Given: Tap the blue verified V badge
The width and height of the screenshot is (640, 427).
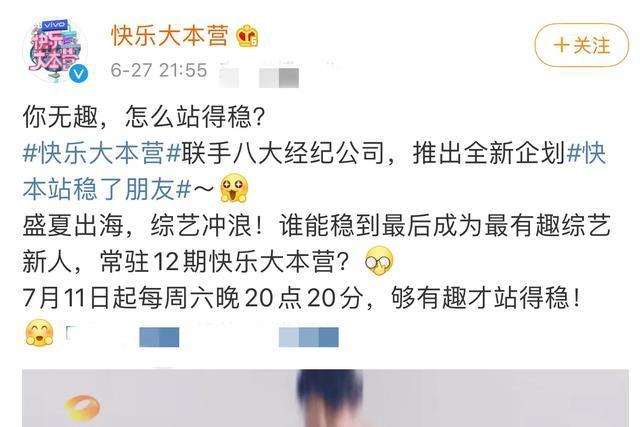Looking at the screenshot, I should tap(78, 74).
